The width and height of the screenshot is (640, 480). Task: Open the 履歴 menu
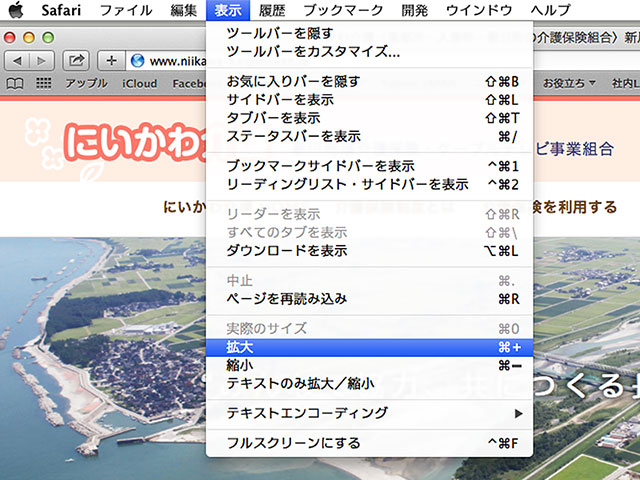pyautogui.click(x=272, y=10)
